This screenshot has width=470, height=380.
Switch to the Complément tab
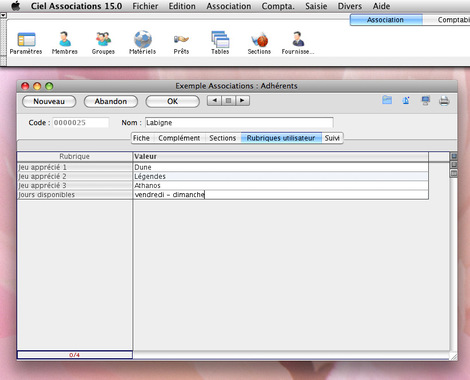179,138
